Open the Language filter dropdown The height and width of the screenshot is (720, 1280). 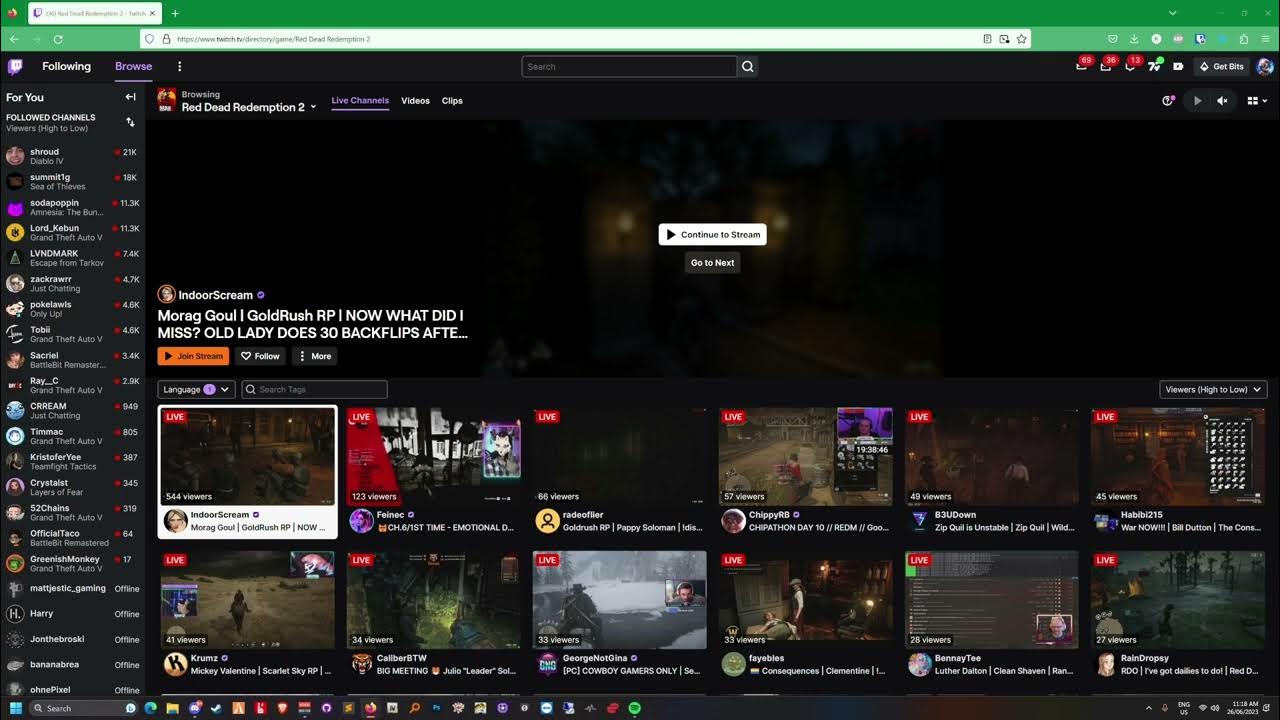[x=196, y=389]
